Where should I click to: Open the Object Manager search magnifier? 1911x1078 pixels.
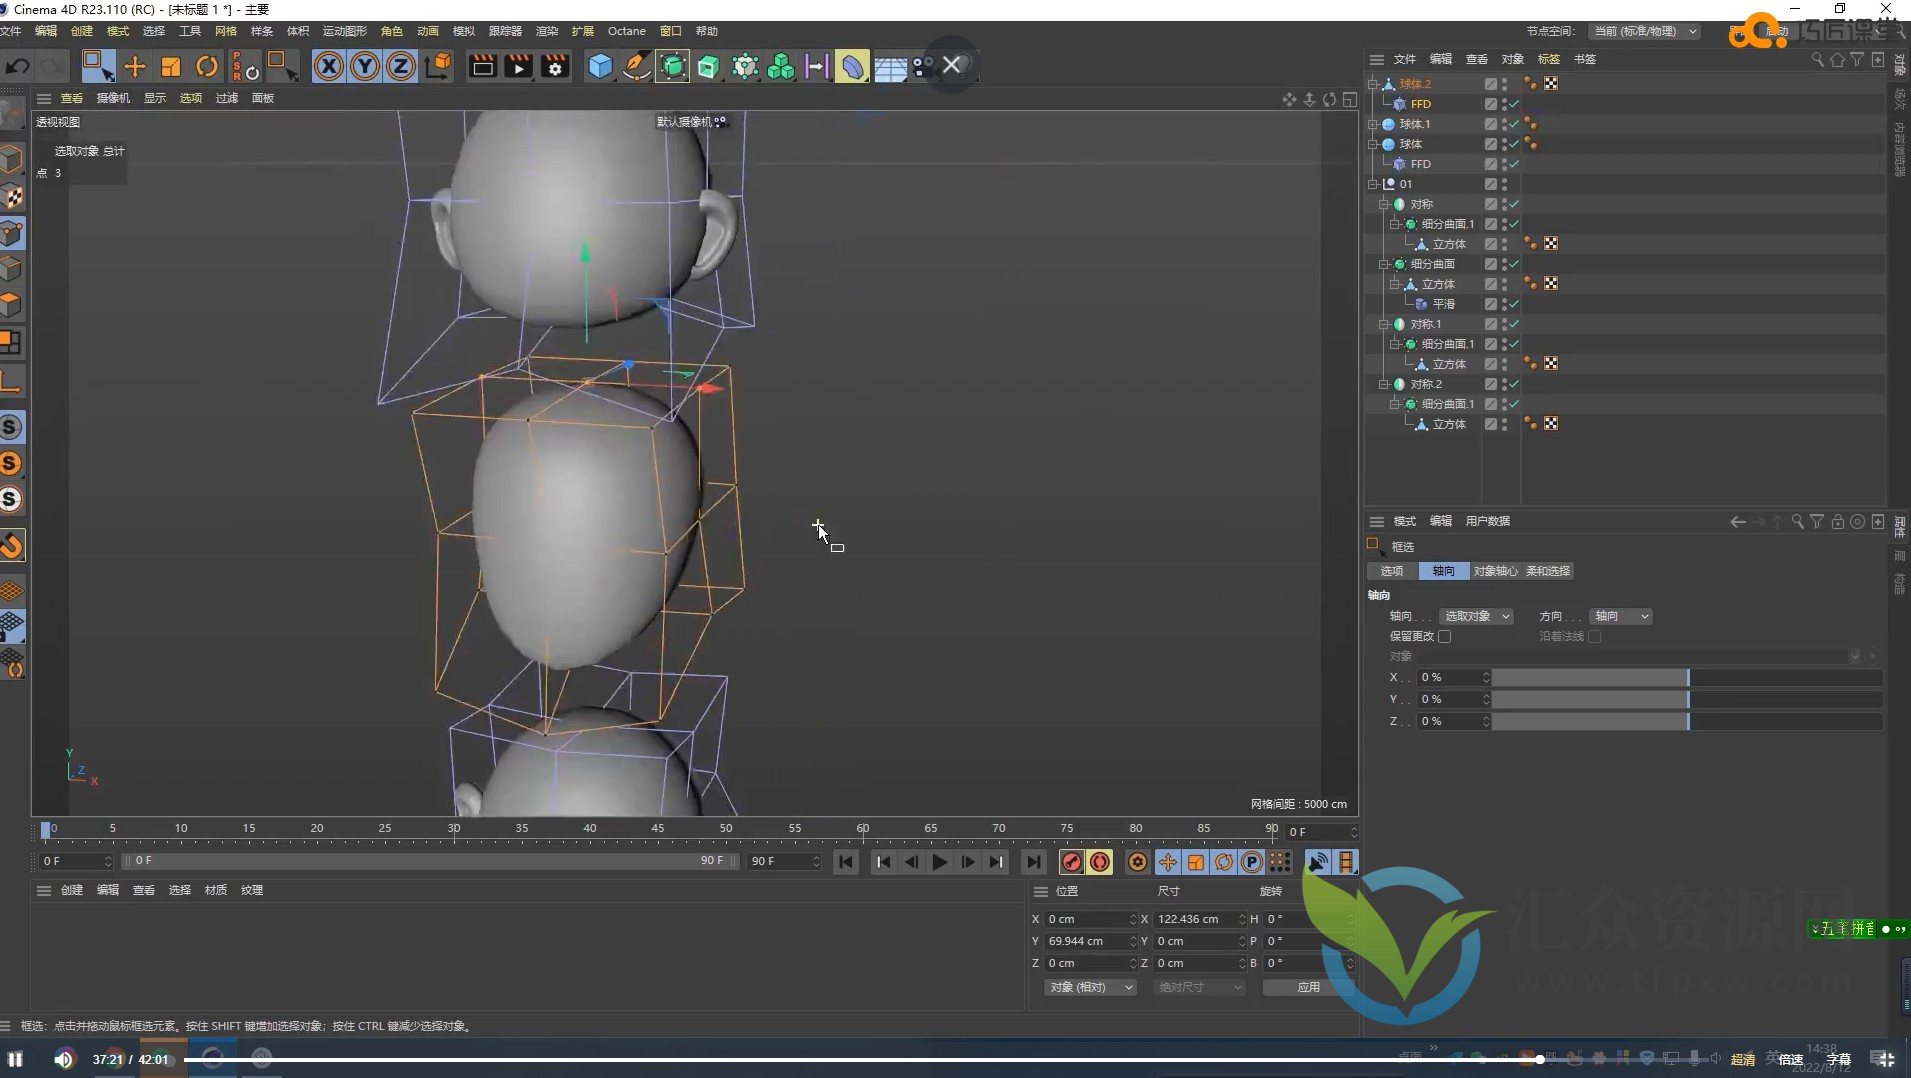click(x=1816, y=59)
